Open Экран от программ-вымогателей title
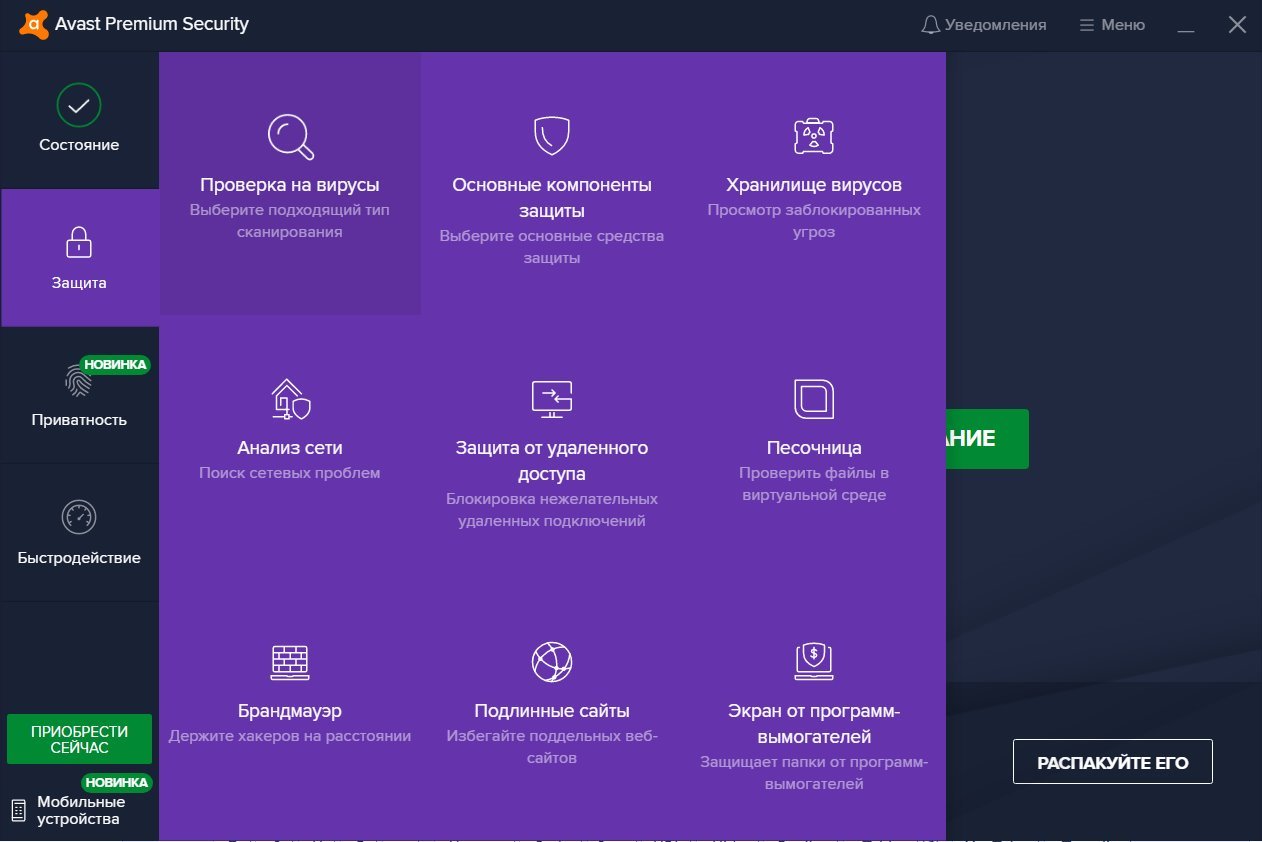The width and height of the screenshot is (1262, 842). [x=814, y=724]
